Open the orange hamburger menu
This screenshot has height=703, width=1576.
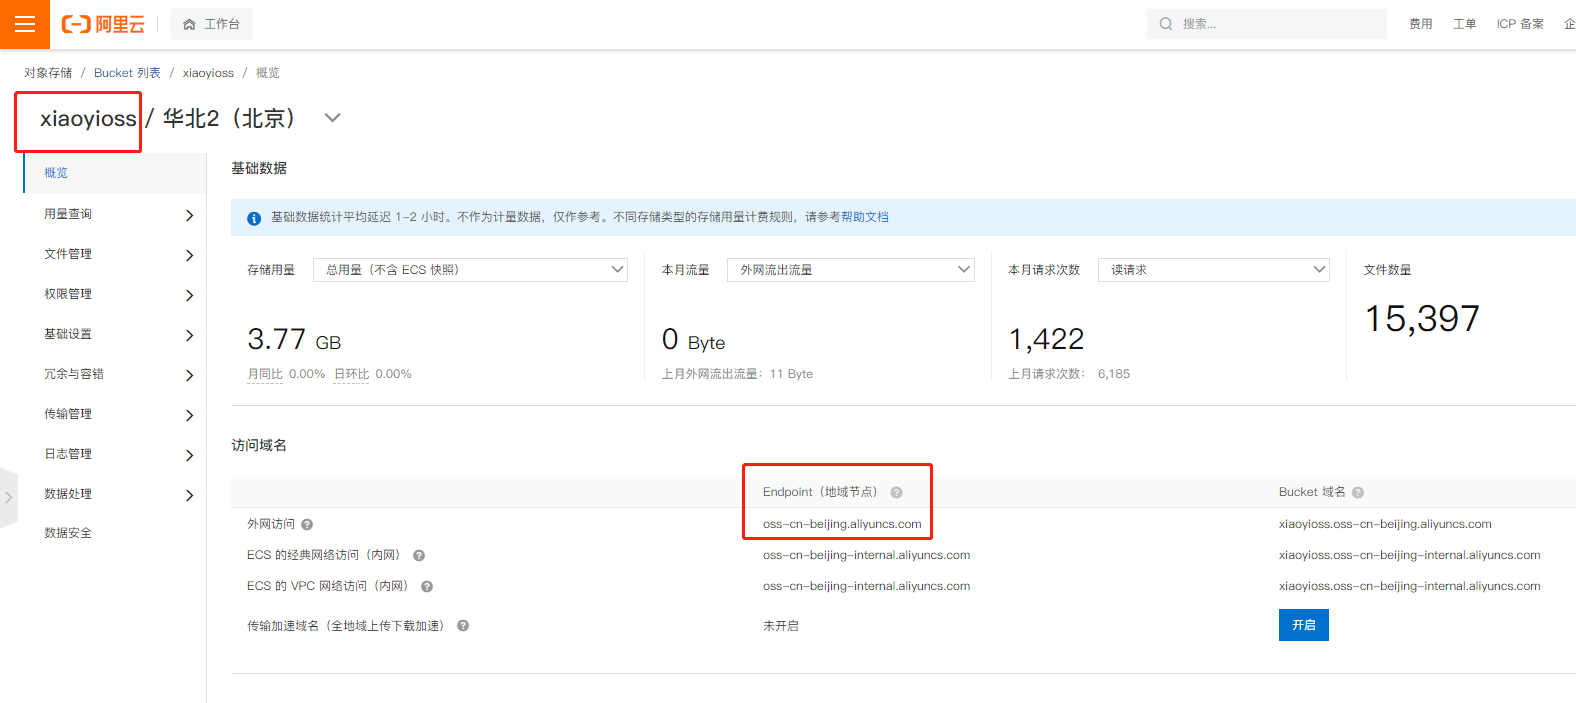[25, 24]
